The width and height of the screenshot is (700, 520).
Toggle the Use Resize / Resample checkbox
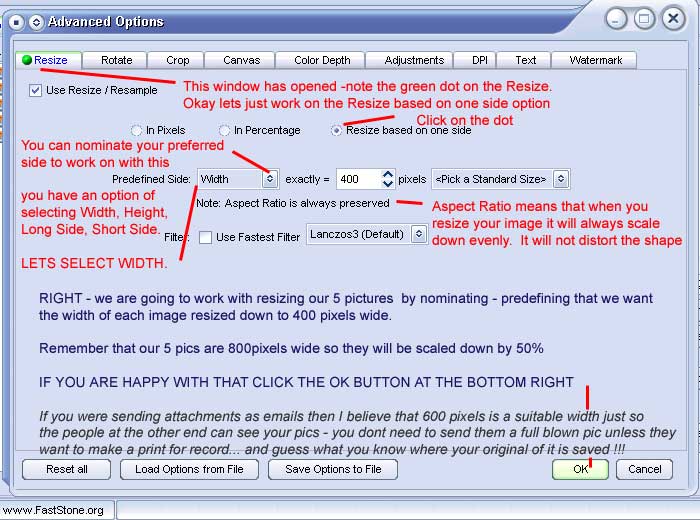[35, 91]
